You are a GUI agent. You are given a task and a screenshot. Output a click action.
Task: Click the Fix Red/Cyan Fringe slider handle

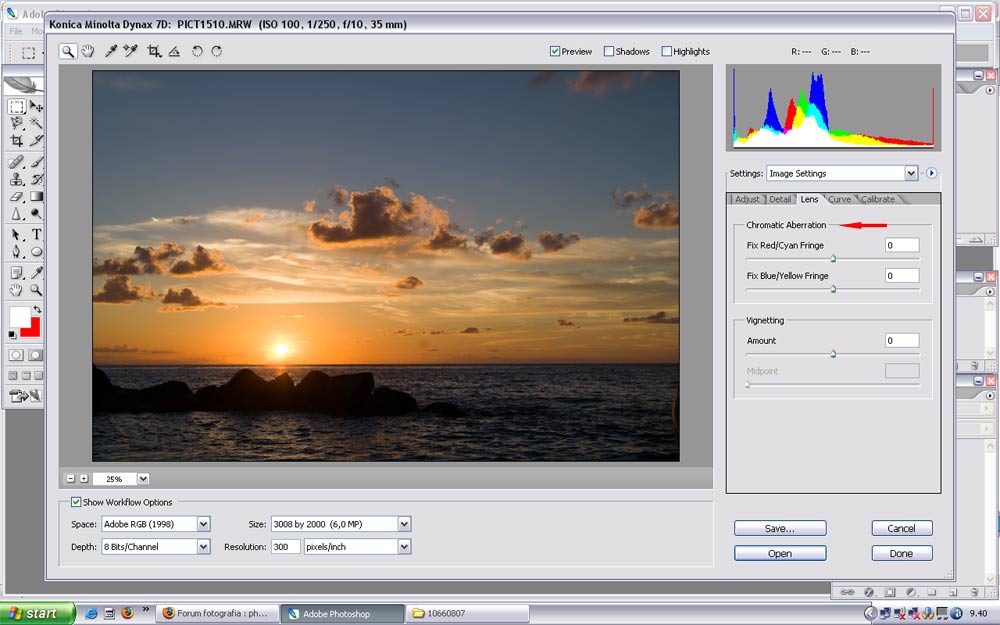point(833,259)
